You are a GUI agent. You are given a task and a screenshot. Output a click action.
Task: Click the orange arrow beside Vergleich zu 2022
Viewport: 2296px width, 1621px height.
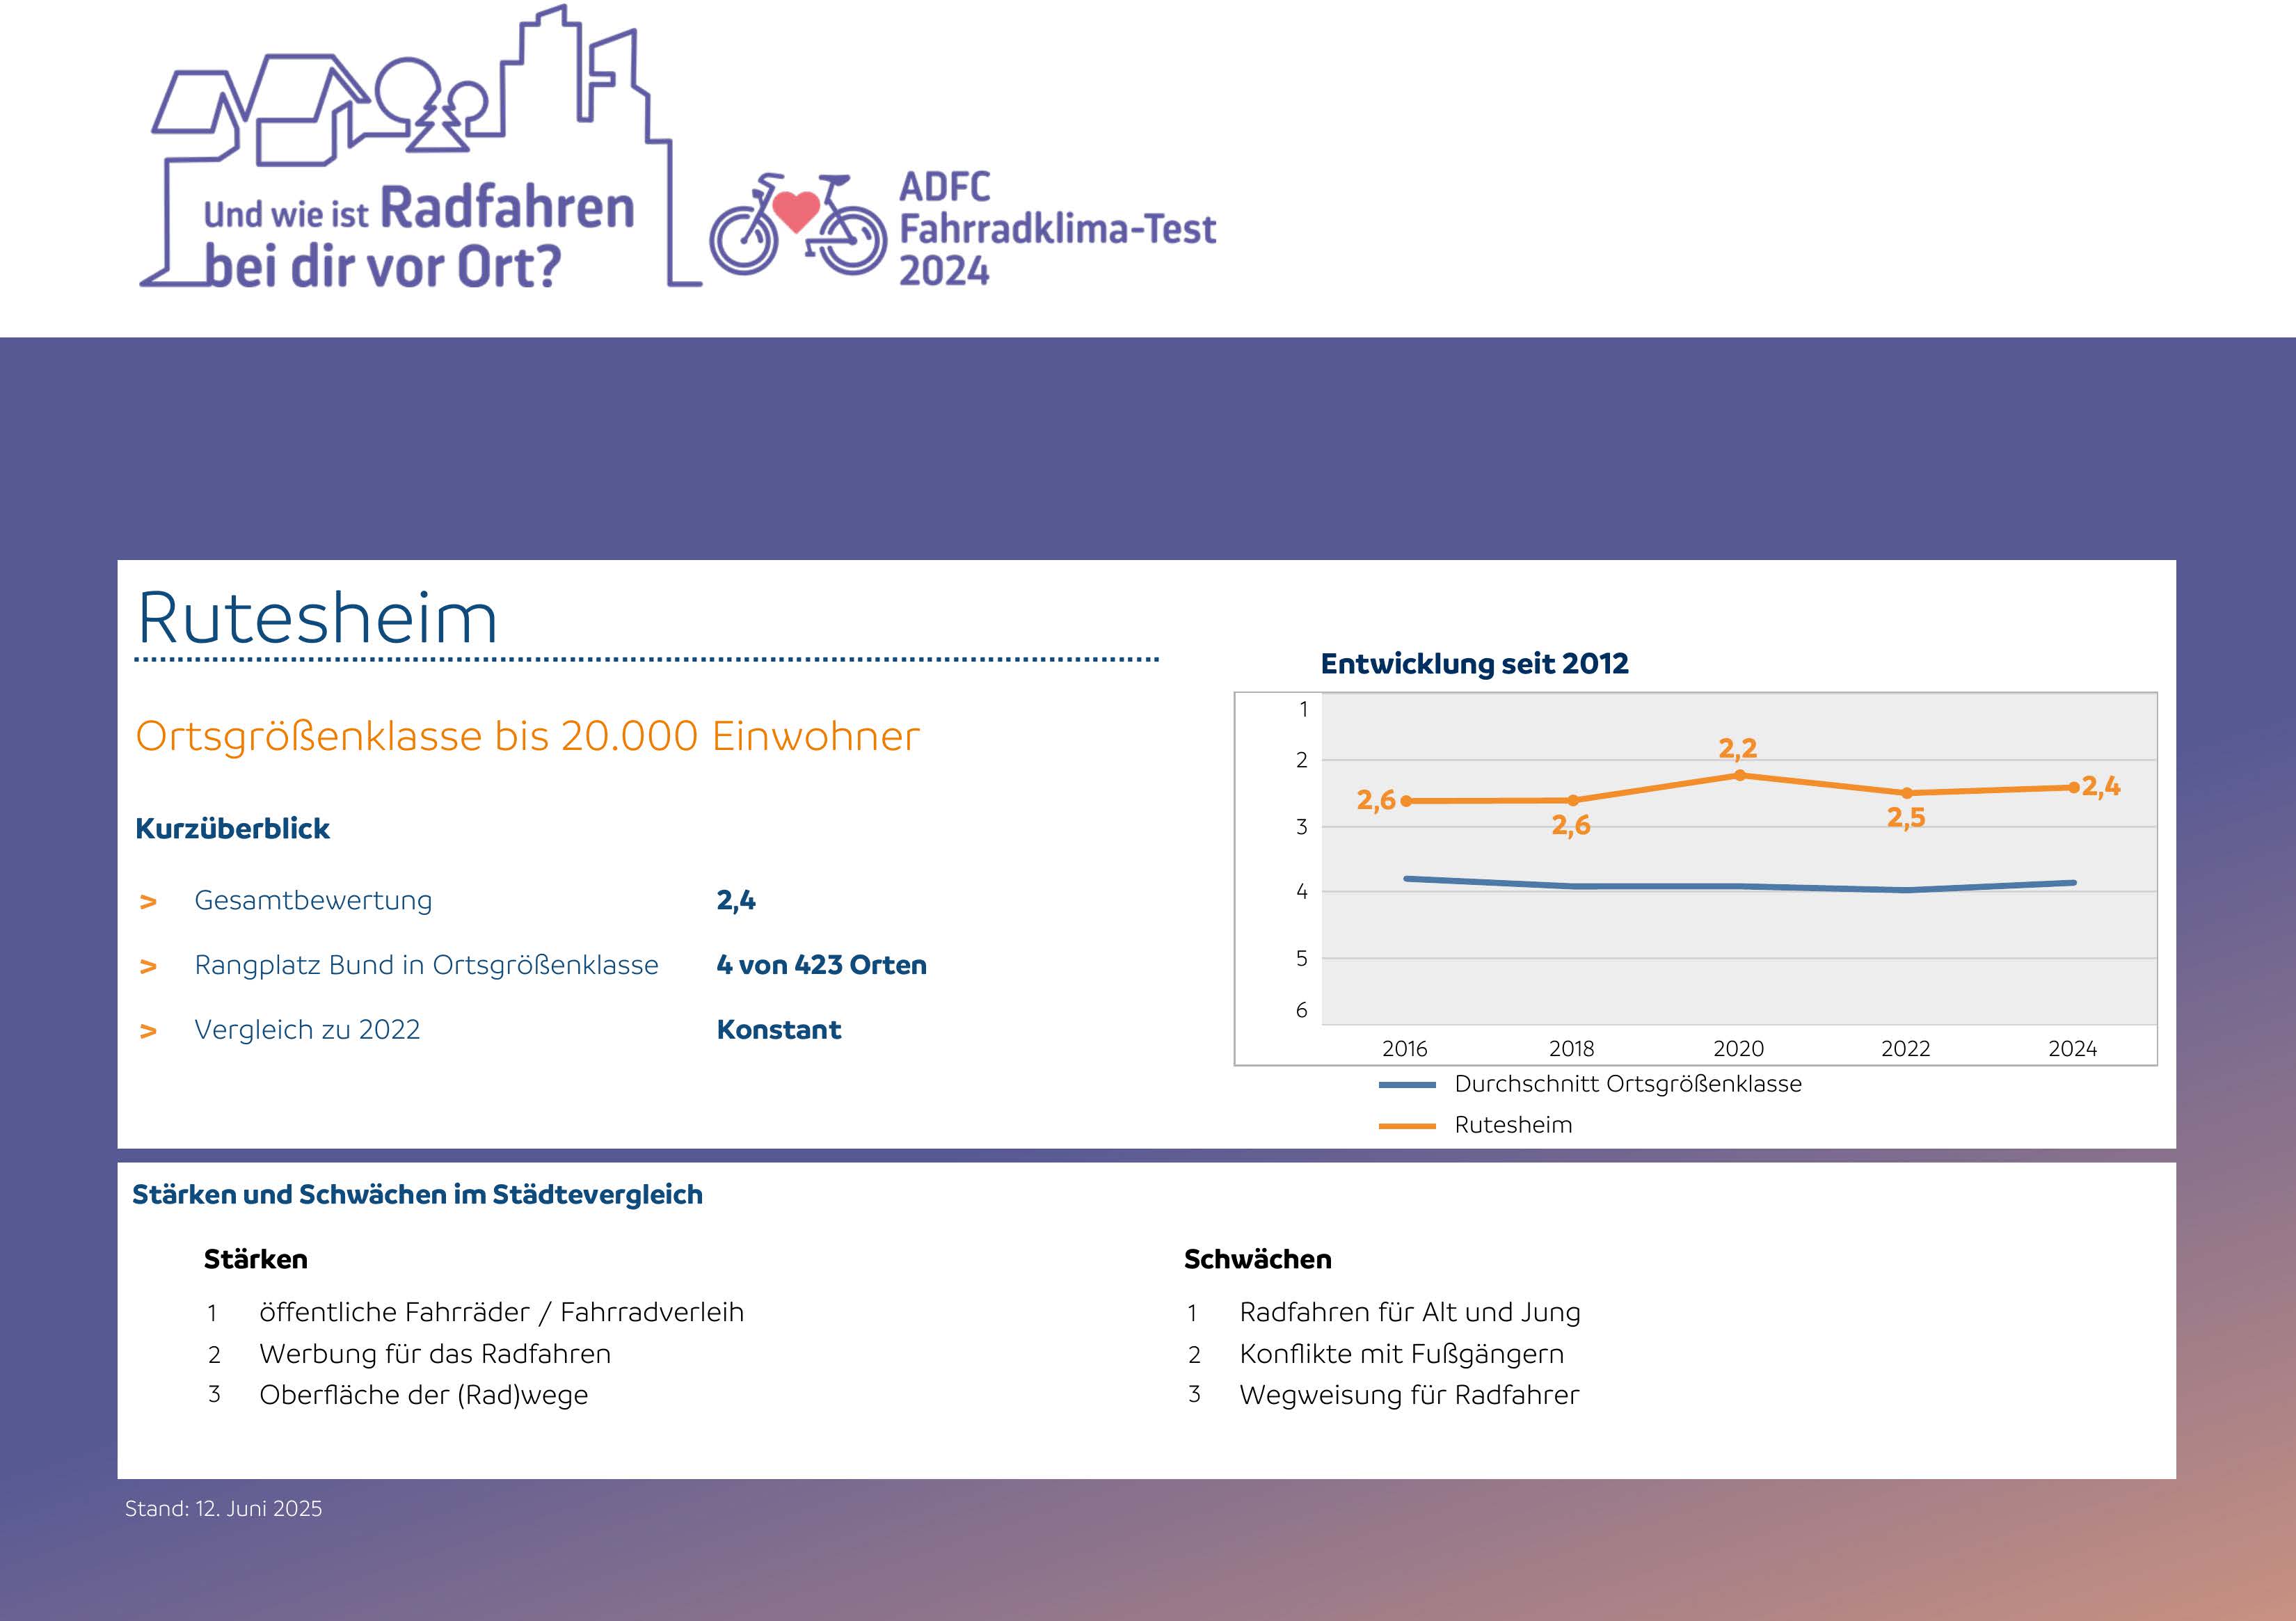148,1031
